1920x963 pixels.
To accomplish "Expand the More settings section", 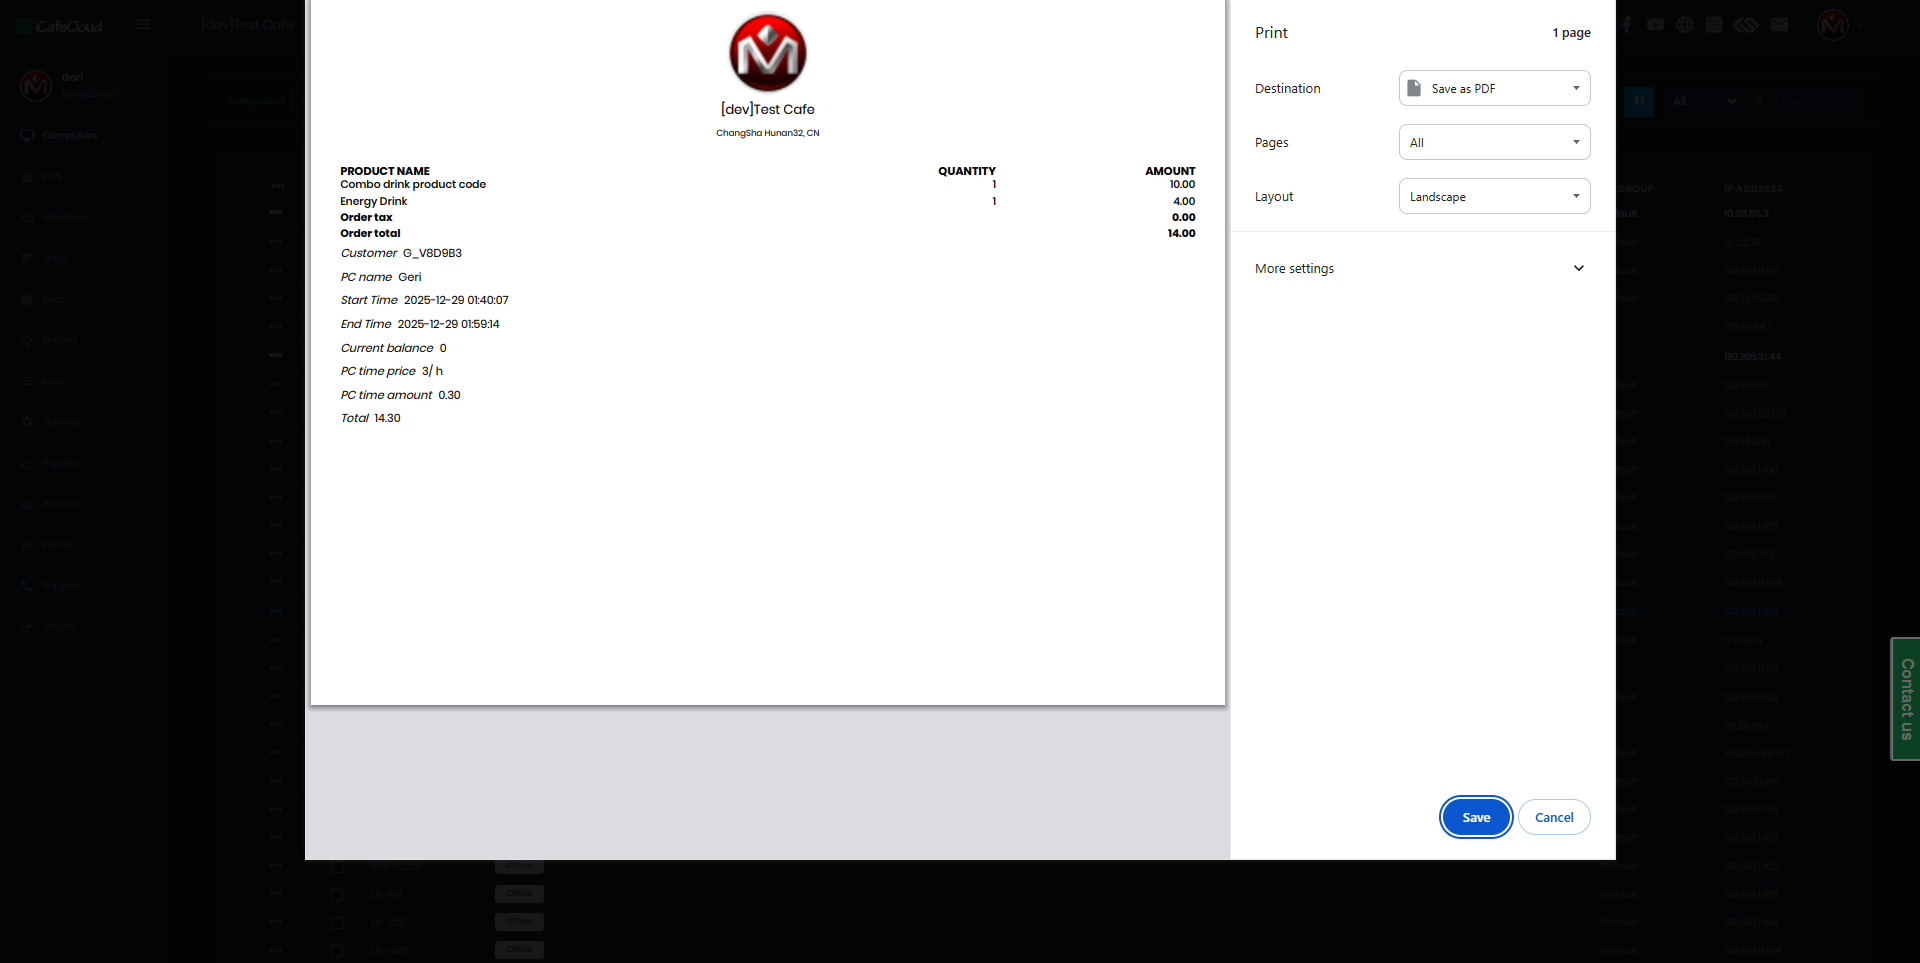I will click(x=1422, y=268).
